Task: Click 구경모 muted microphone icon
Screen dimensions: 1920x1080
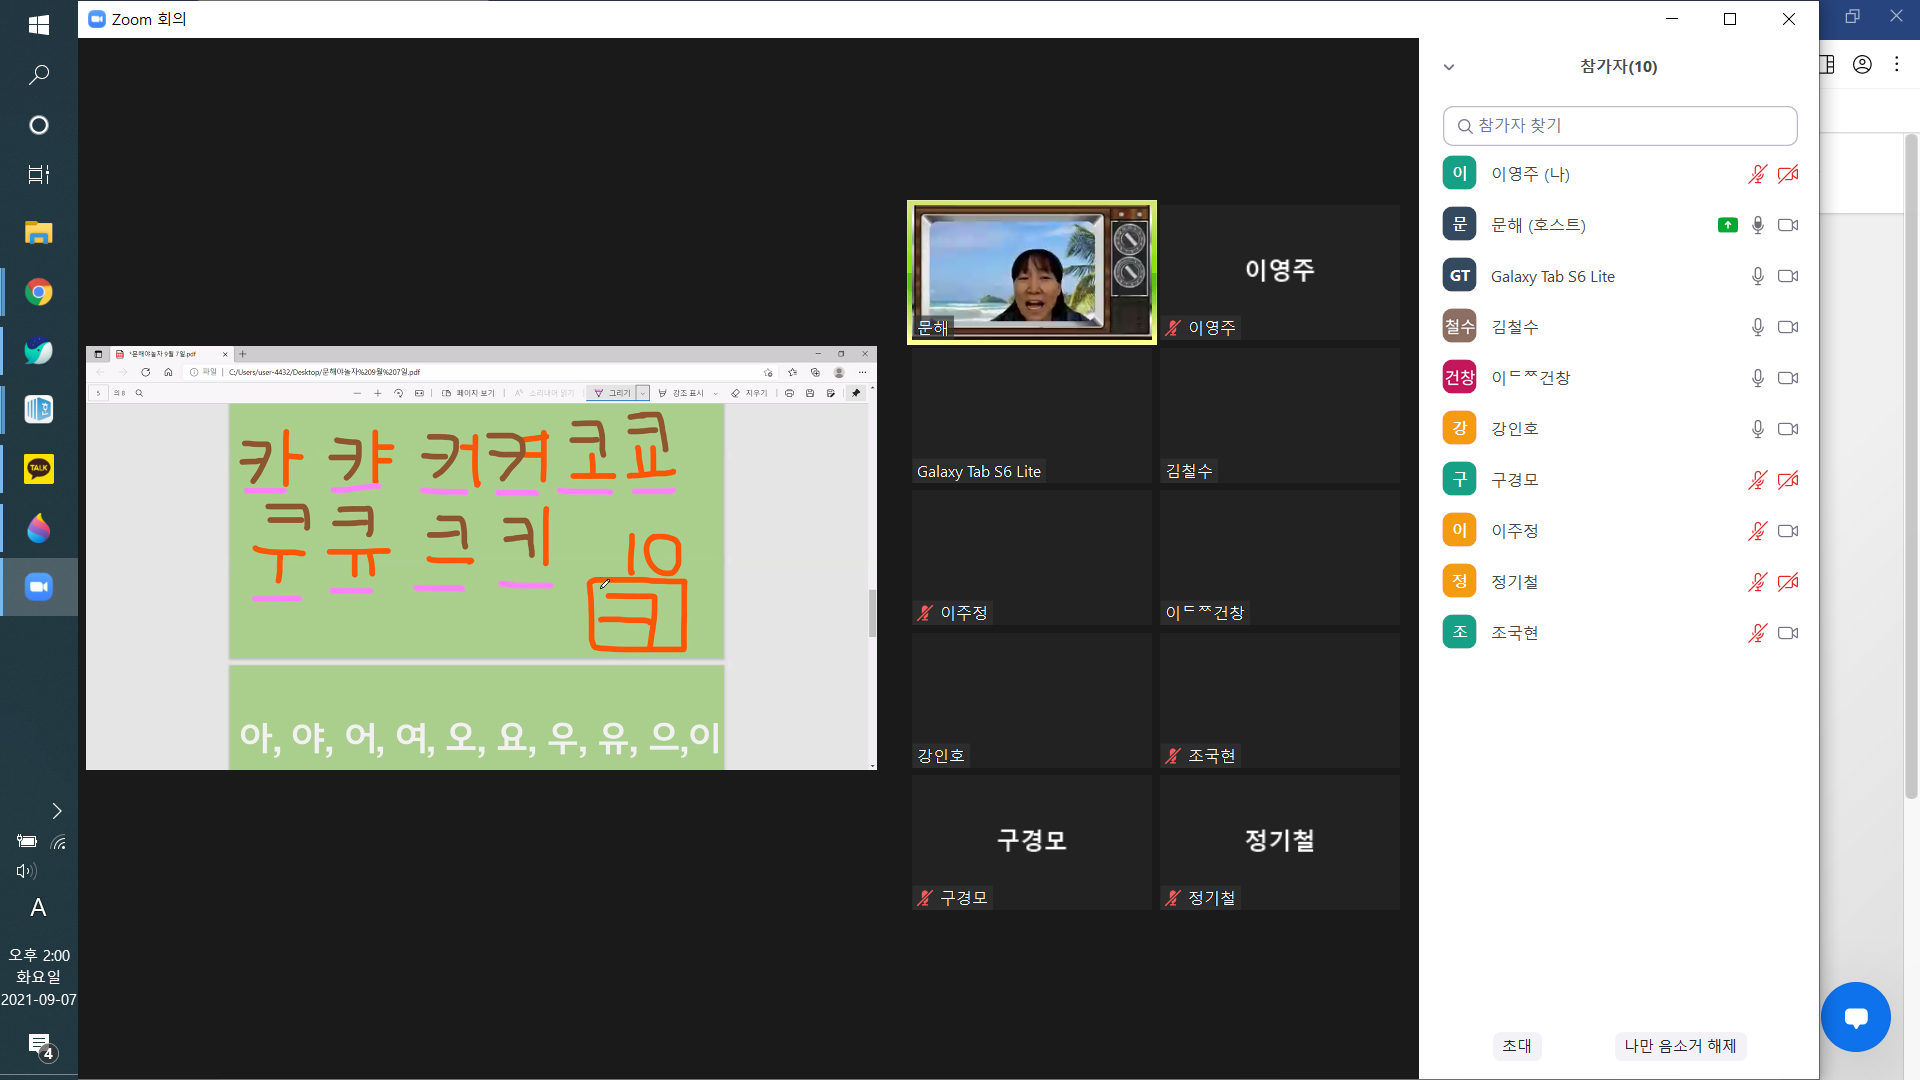Action: click(1757, 480)
